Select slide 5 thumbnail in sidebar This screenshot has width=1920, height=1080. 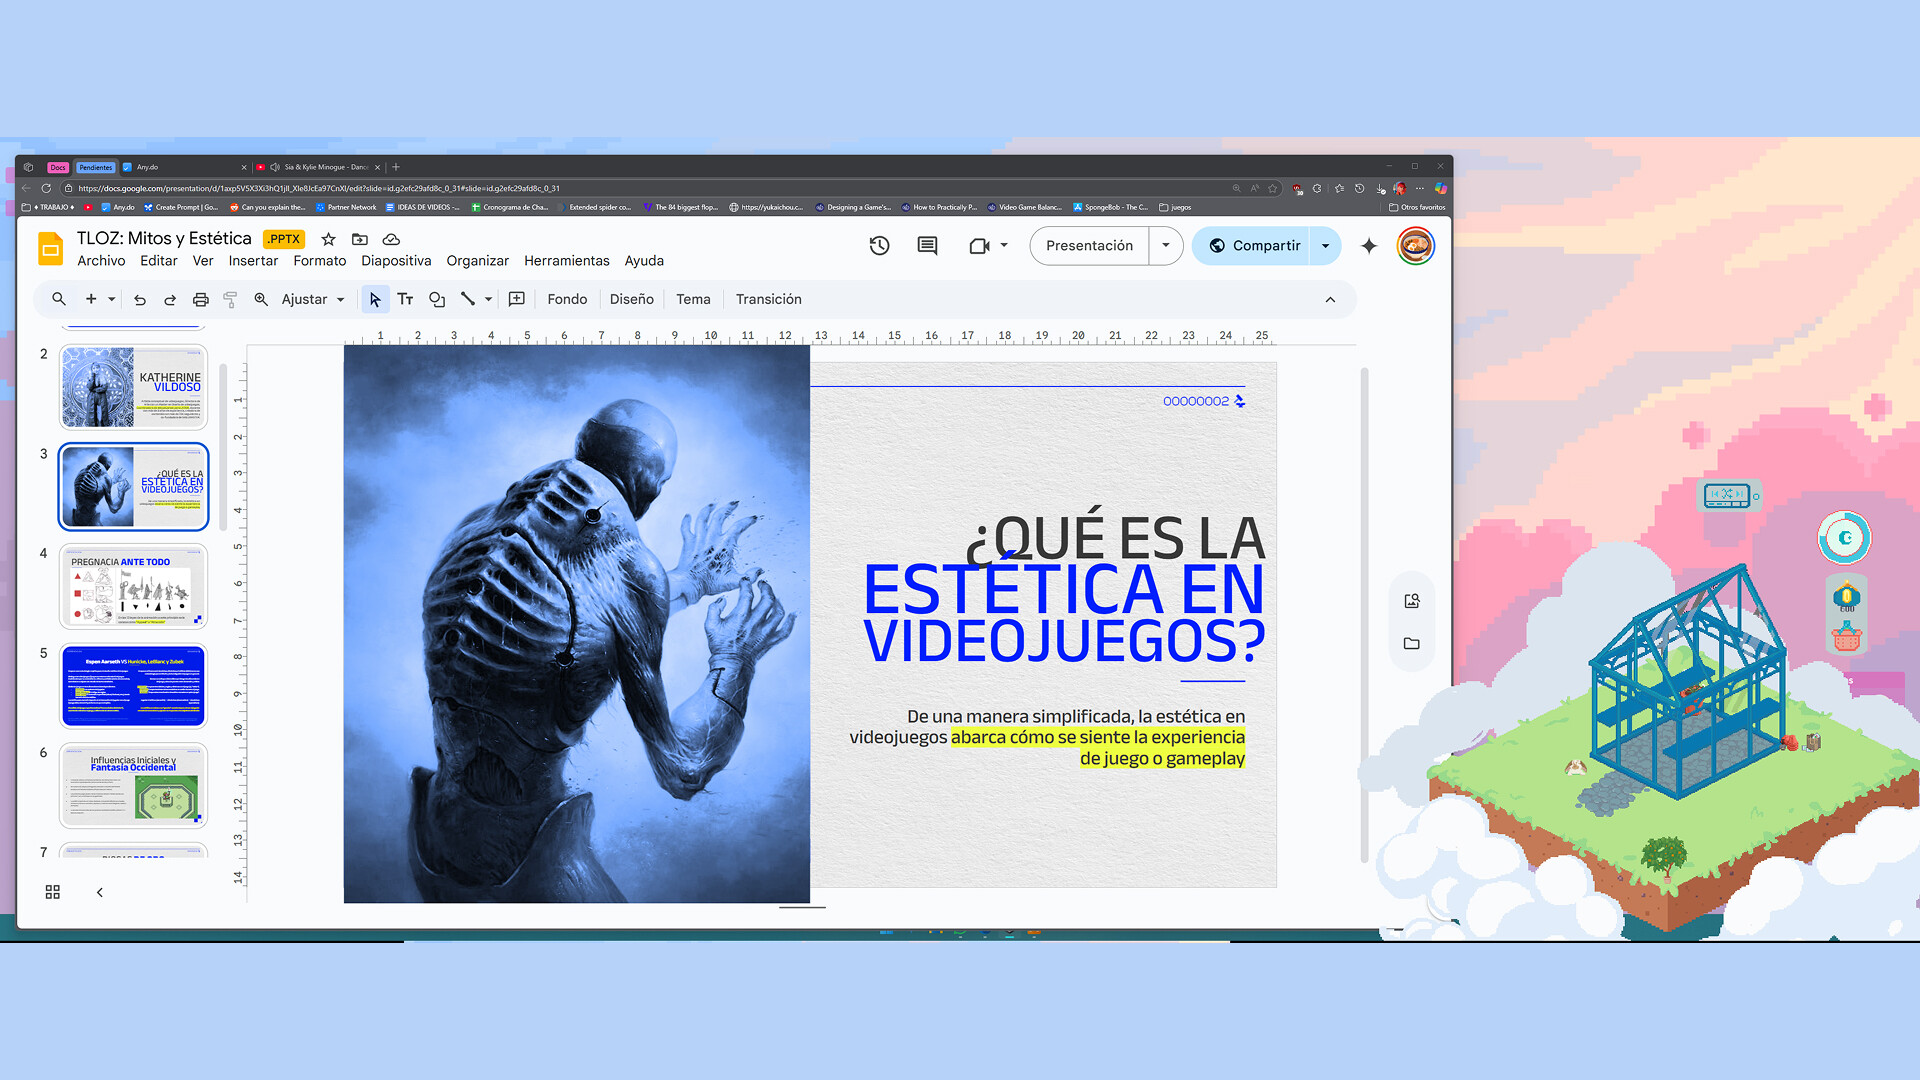point(133,686)
